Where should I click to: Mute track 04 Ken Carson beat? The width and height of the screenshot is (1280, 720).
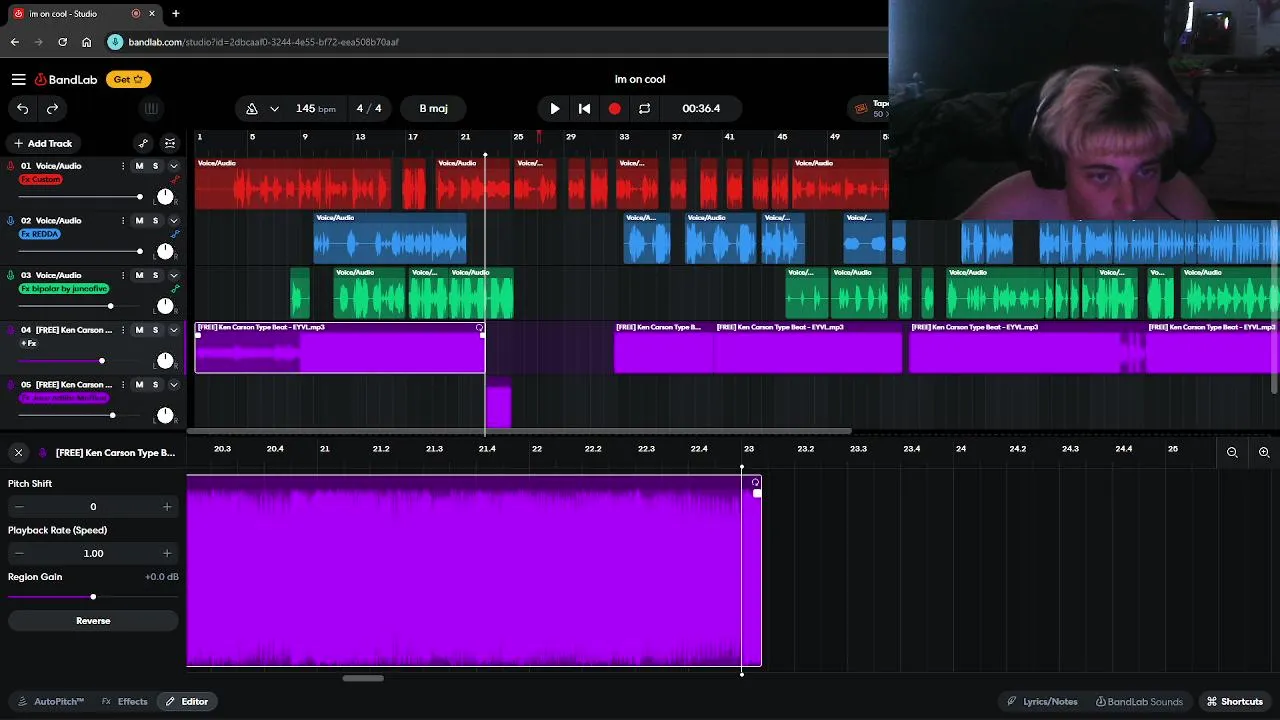click(x=139, y=330)
